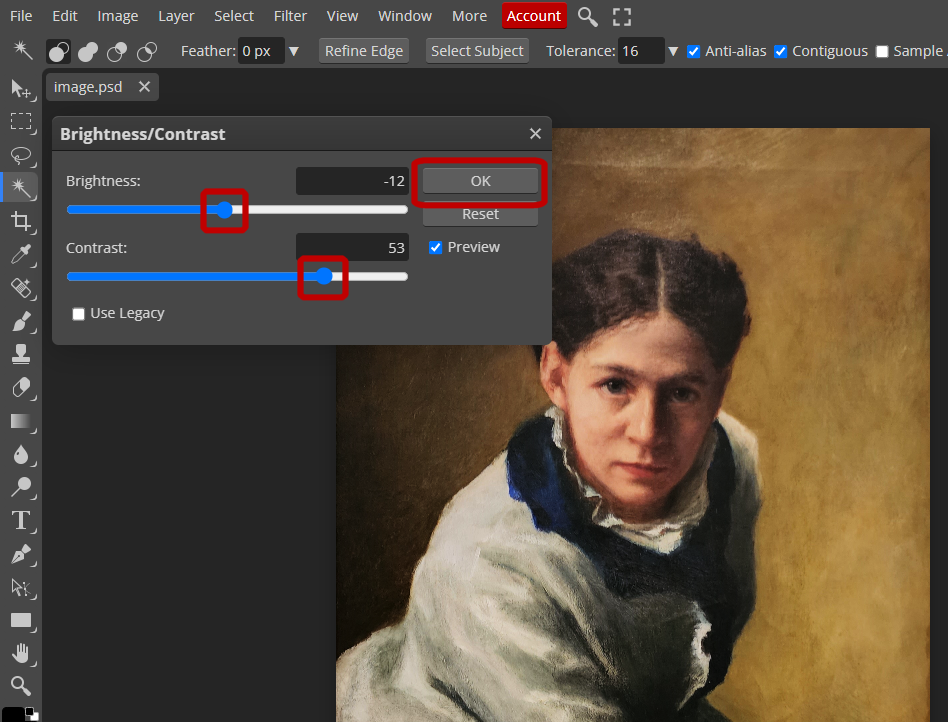Click the Feather input field
The height and width of the screenshot is (722, 948).
261,51
